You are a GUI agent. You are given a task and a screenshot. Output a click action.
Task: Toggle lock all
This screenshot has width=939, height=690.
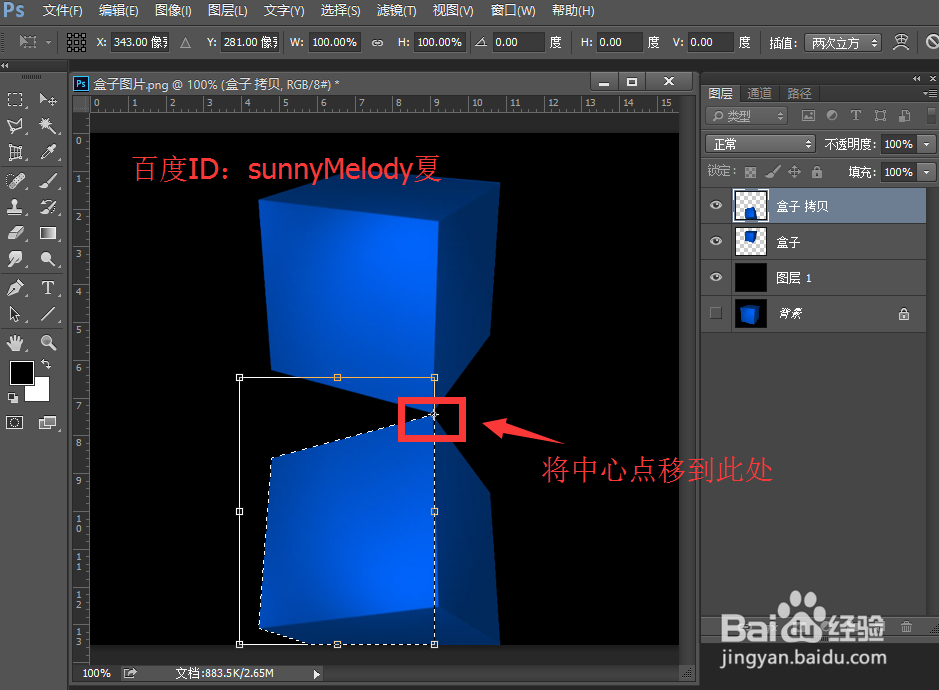pos(817,172)
